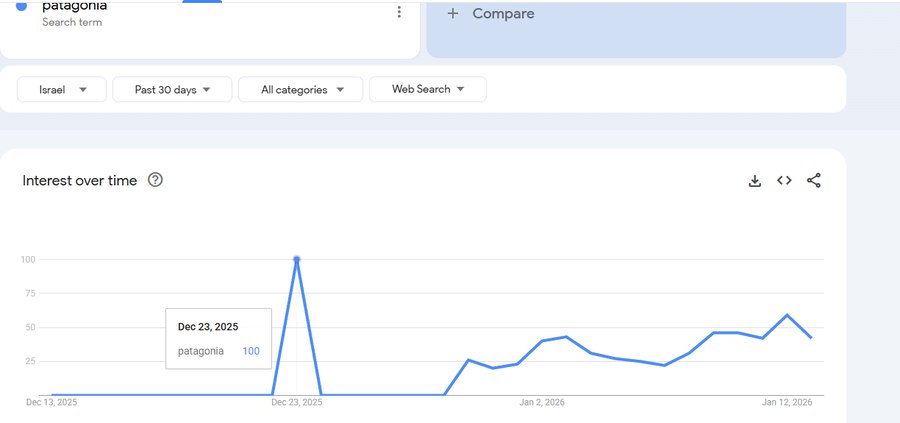The image size is (900, 423).
Task: Click the Jan 12, 2026 axis label
Action: coord(787,403)
